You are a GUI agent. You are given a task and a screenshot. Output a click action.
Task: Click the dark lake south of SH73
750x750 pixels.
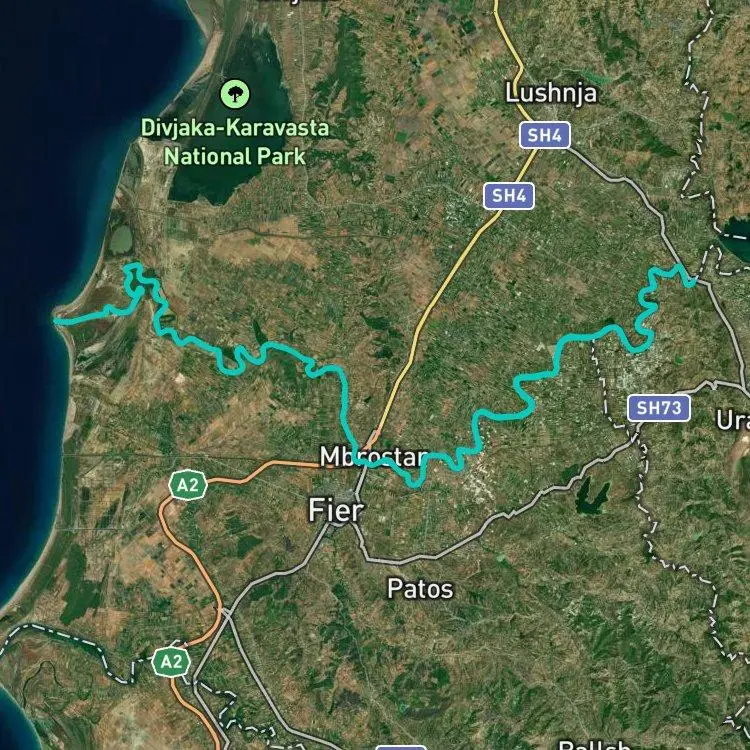pyautogui.click(x=591, y=495)
